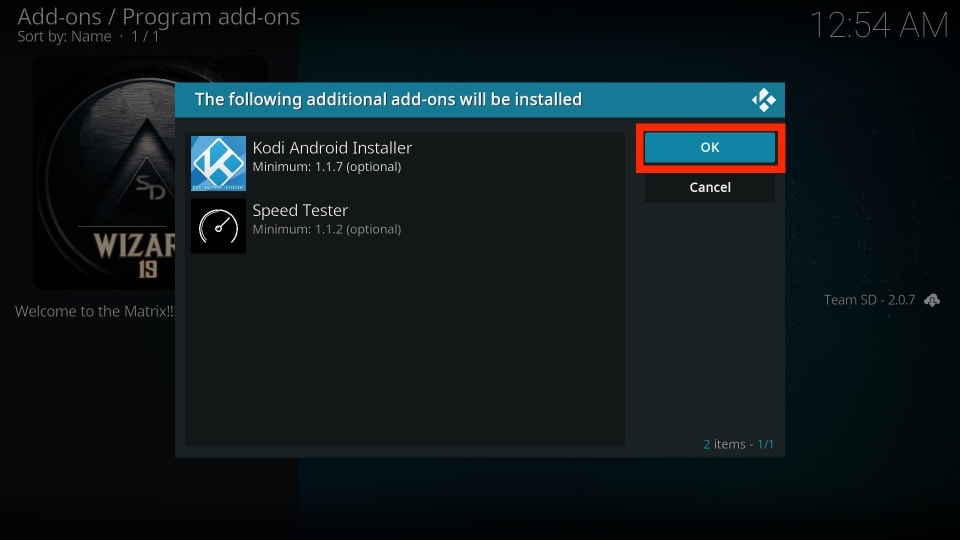Click the "2 items - 1/1" counter
Image resolution: width=960 pixels, height=540 pixels.
pos(738,444)
